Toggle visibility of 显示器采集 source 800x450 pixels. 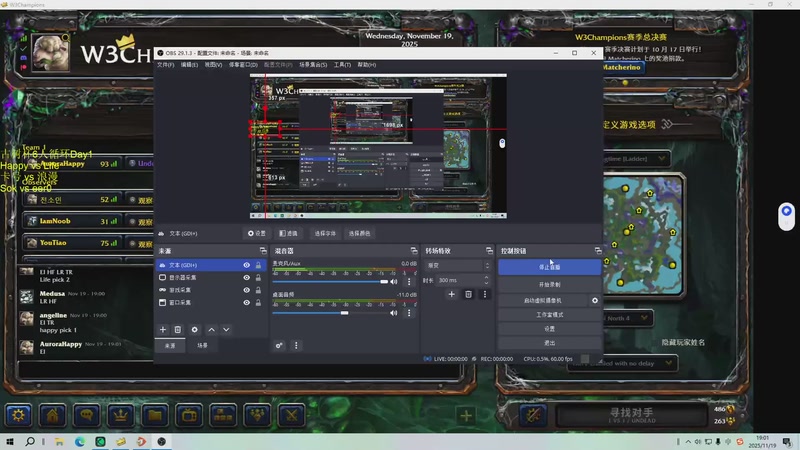pos(246,278)
